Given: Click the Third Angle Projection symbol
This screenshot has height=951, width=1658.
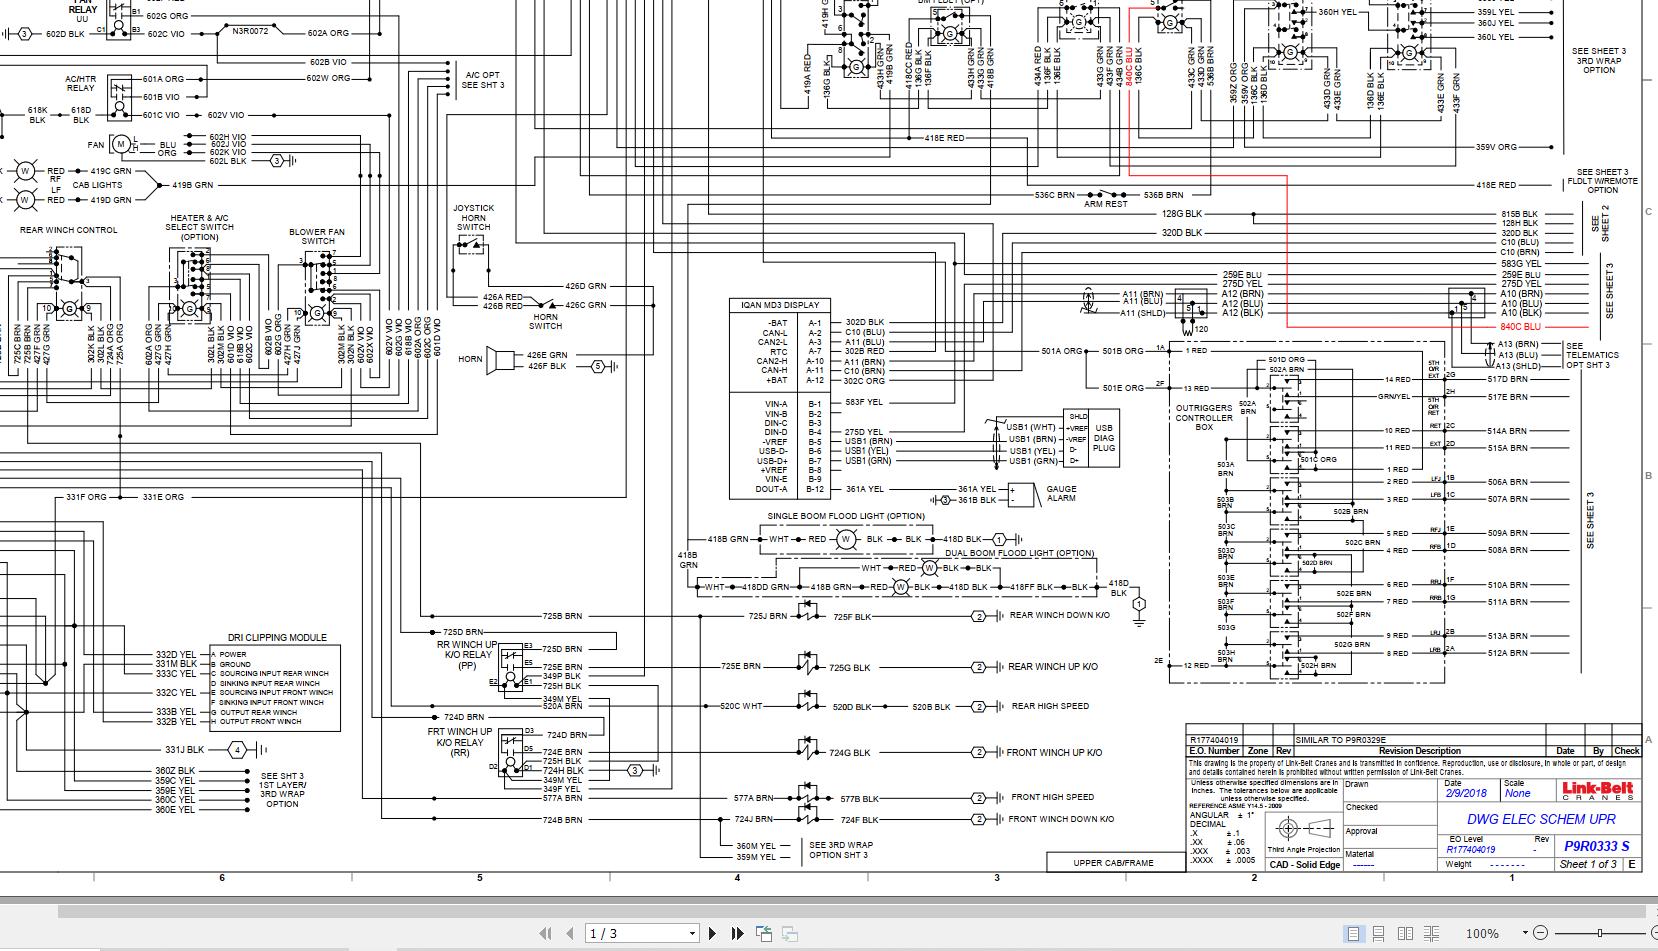Looking at the screenshot, I should point(1305,828).
